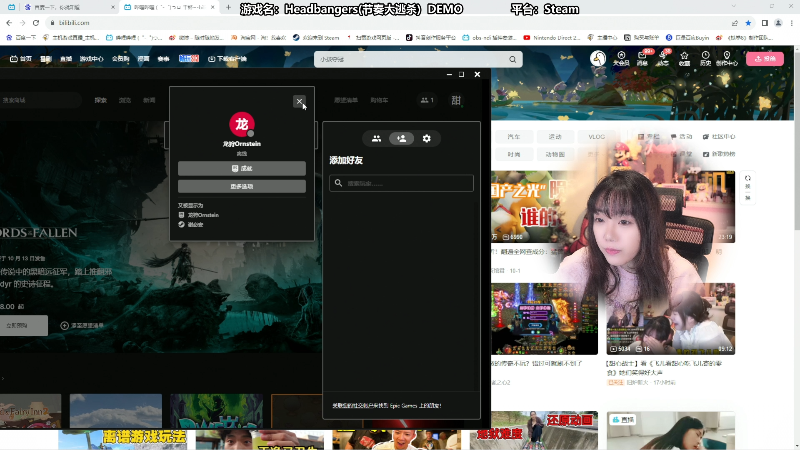Focus the Epic store search field
Screen dimensions: 800x450
[40, 100]
